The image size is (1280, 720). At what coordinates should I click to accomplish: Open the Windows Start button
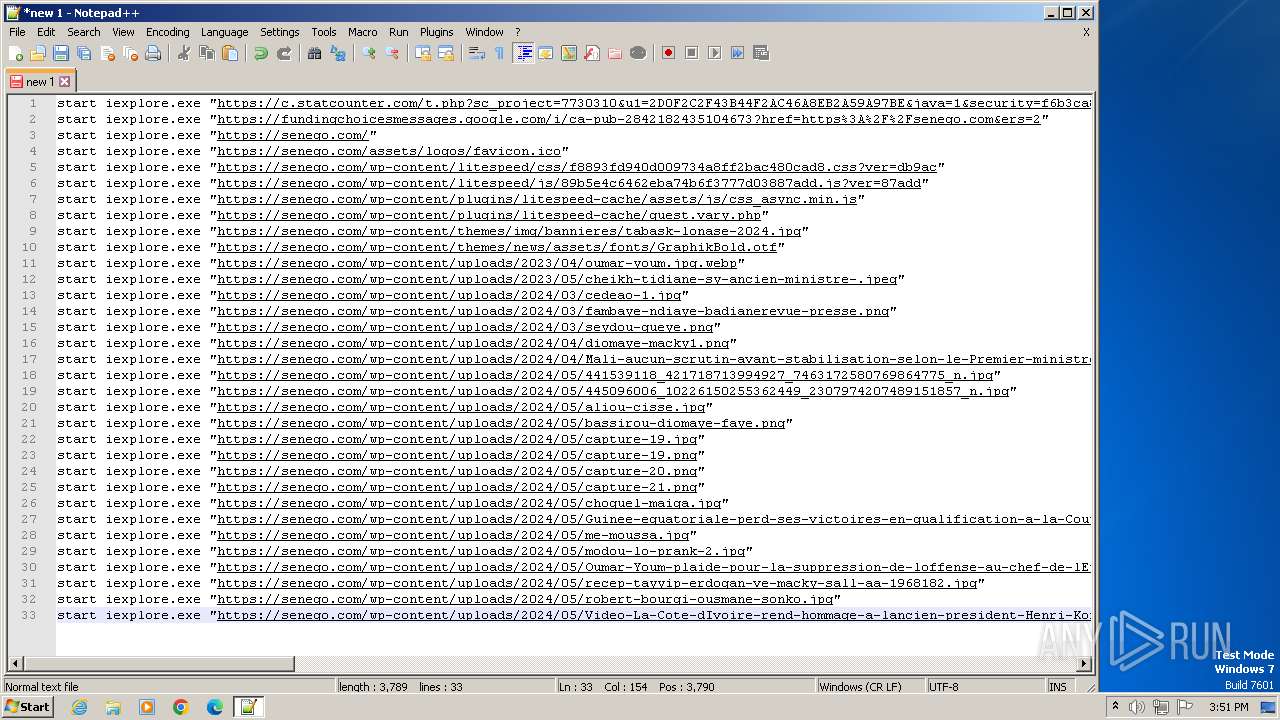pos(27,707)
